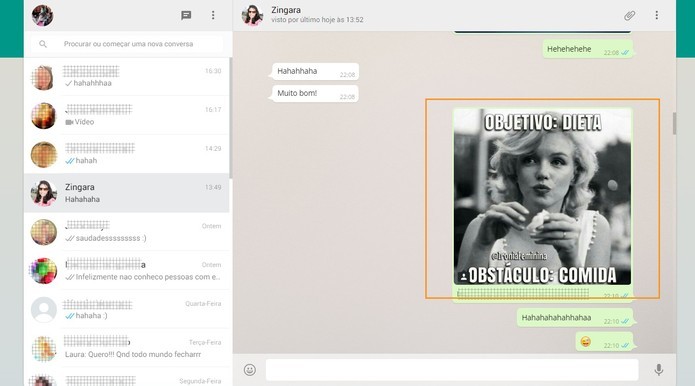The width and height of the screenshot is (695, 386).
Task: Open Terça-Feira chat 'Laura: Quero!!!'
Action: coord(127,348)
